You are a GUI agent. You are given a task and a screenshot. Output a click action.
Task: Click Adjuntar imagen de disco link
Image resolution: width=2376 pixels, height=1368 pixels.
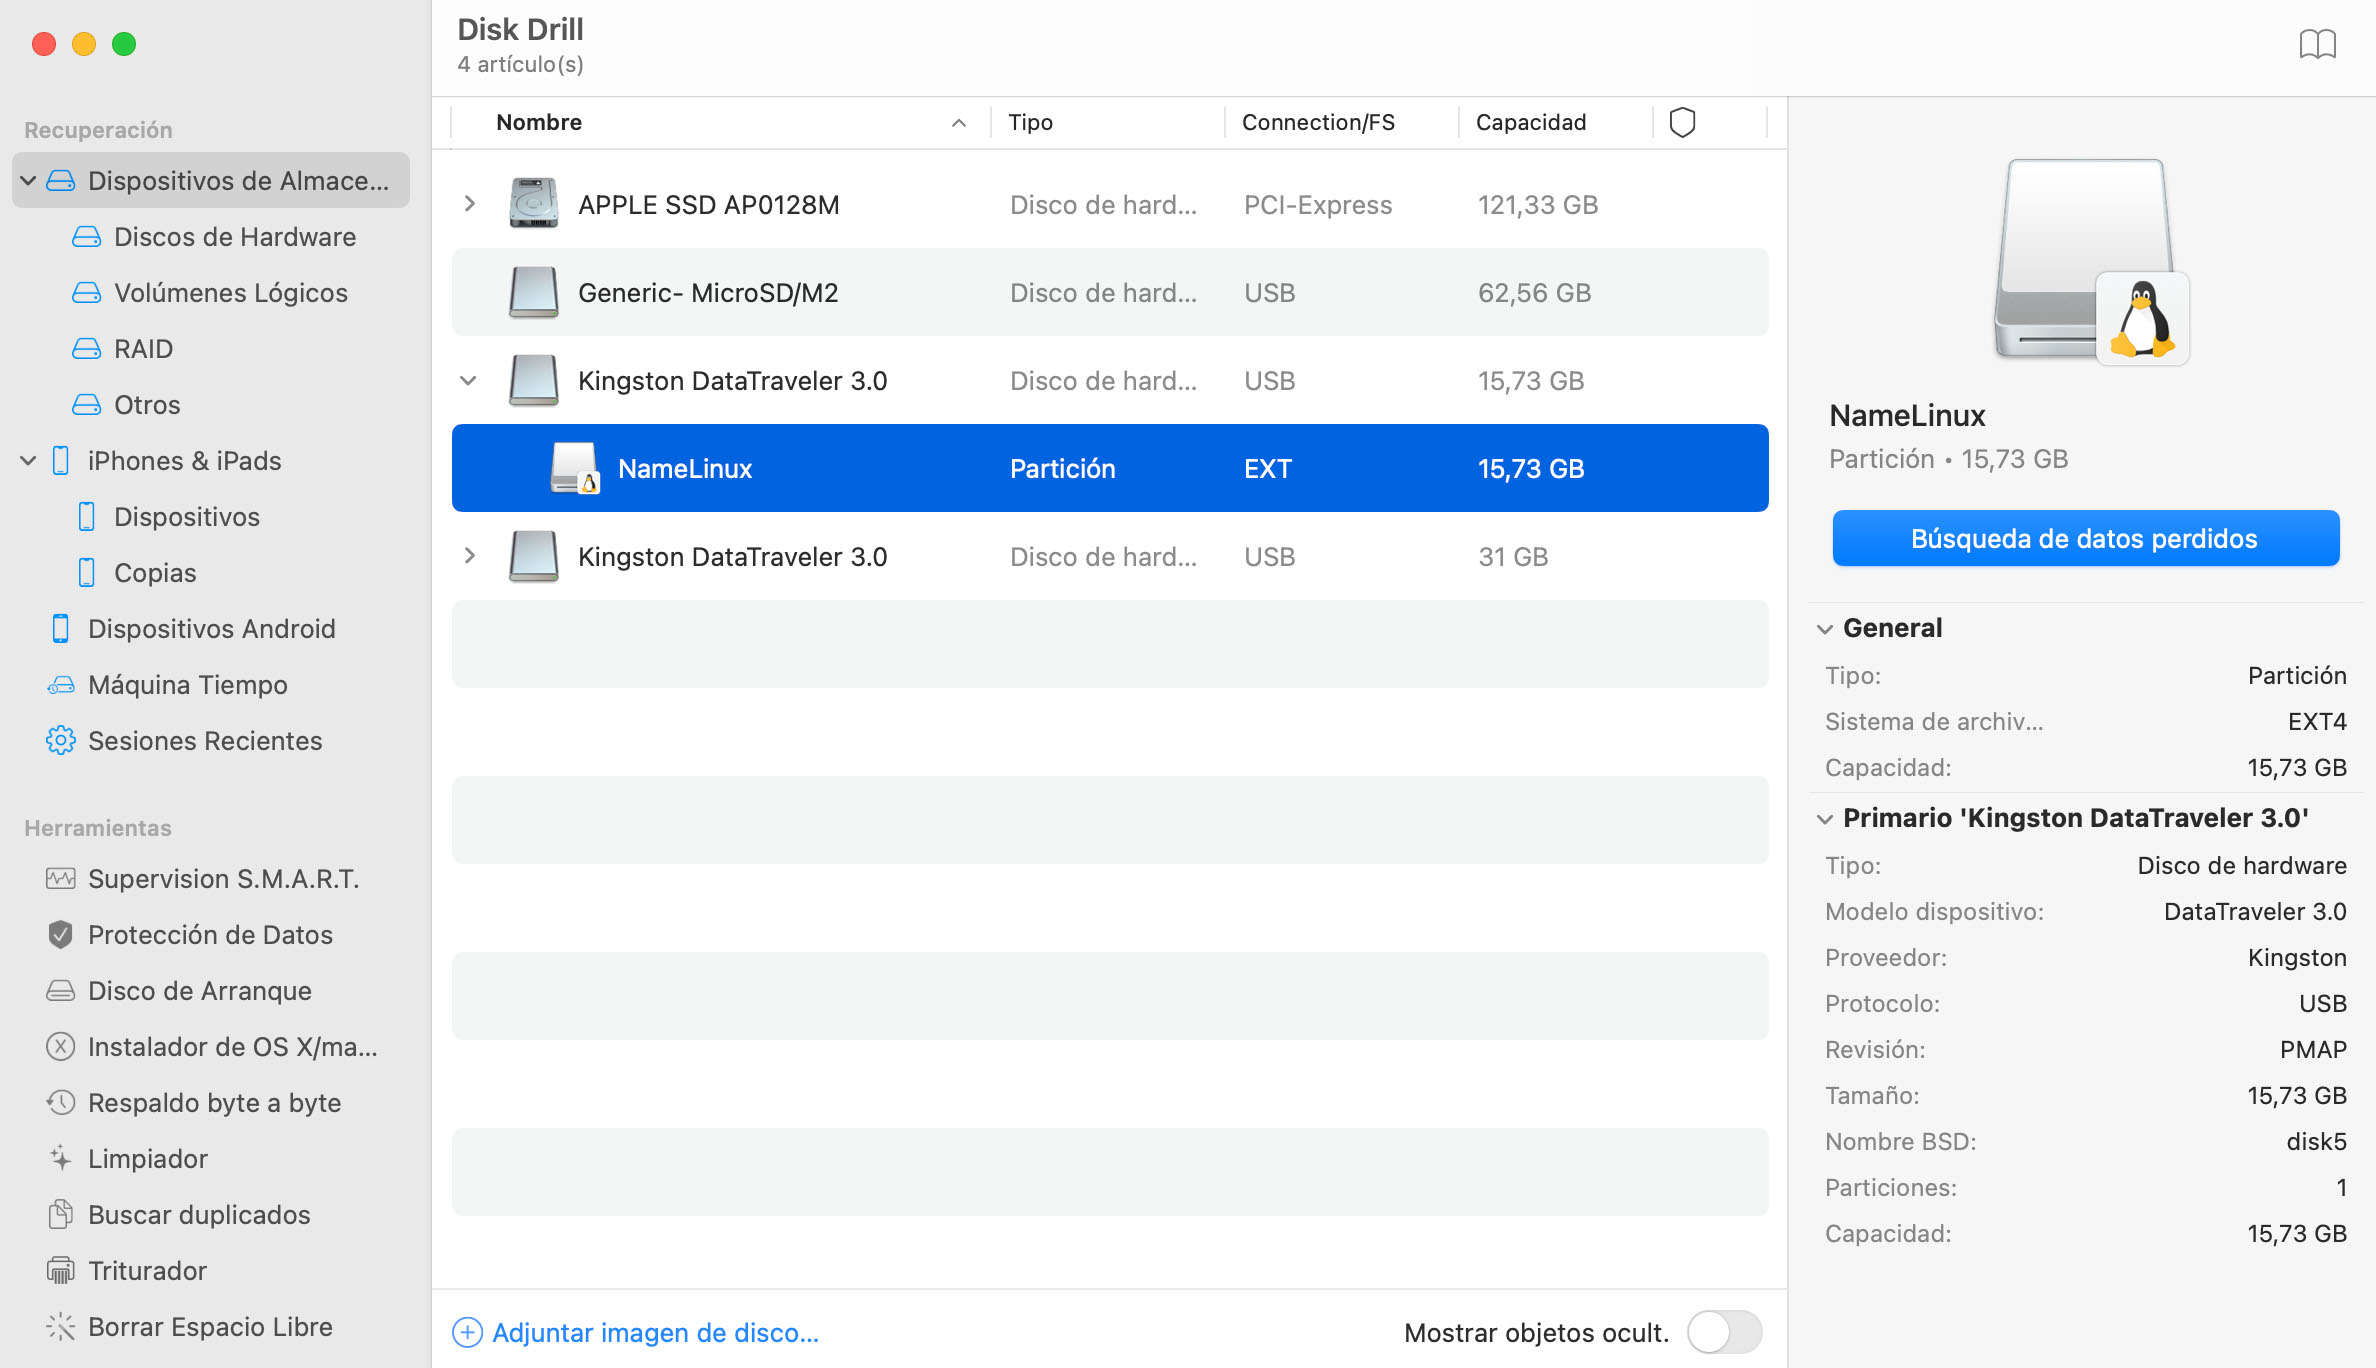pos(655,1332)
